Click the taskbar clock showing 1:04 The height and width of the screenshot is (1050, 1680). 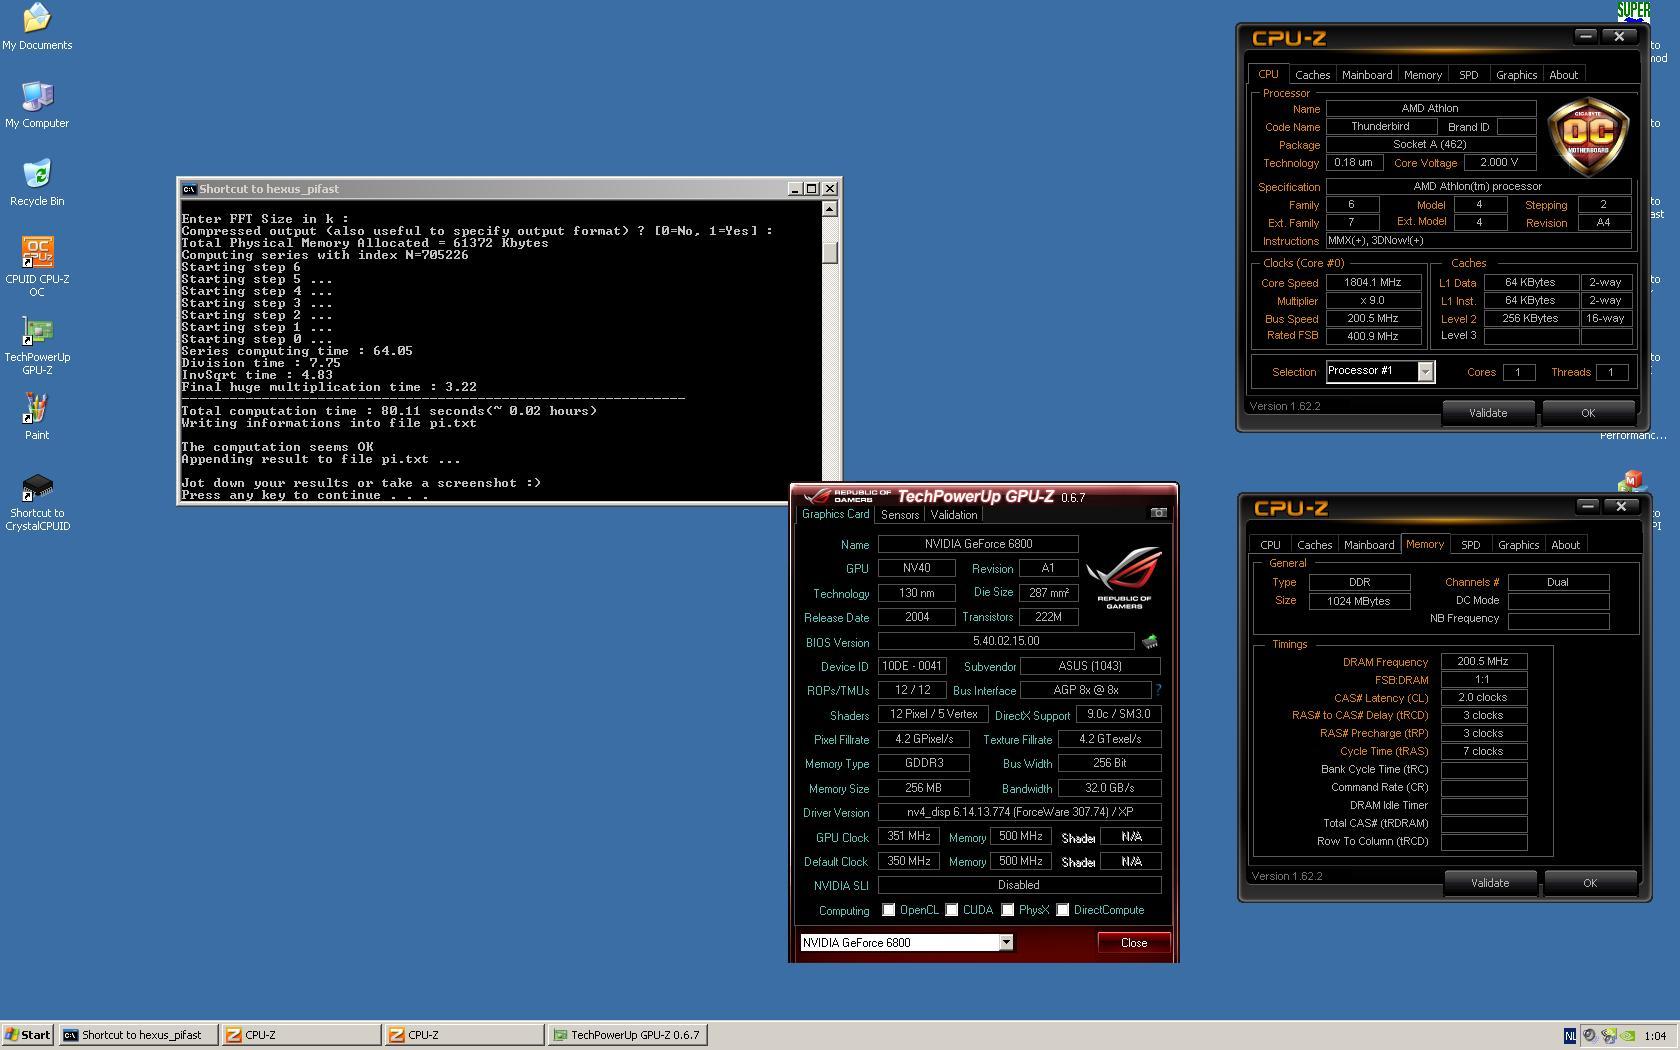click(1655, 1036)
